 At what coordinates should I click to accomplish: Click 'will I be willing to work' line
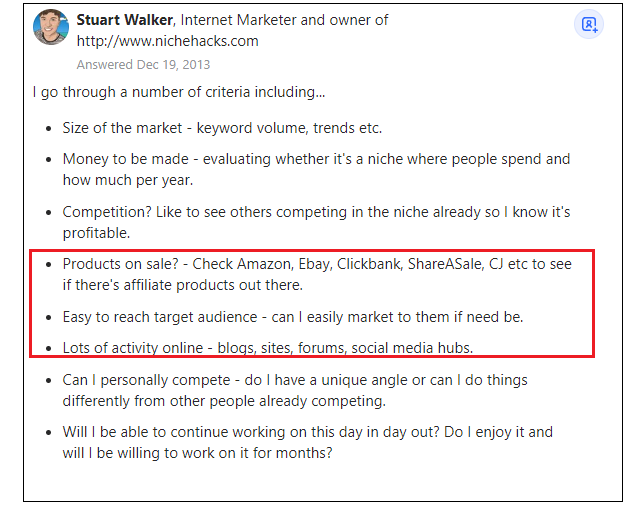[197, 453]
